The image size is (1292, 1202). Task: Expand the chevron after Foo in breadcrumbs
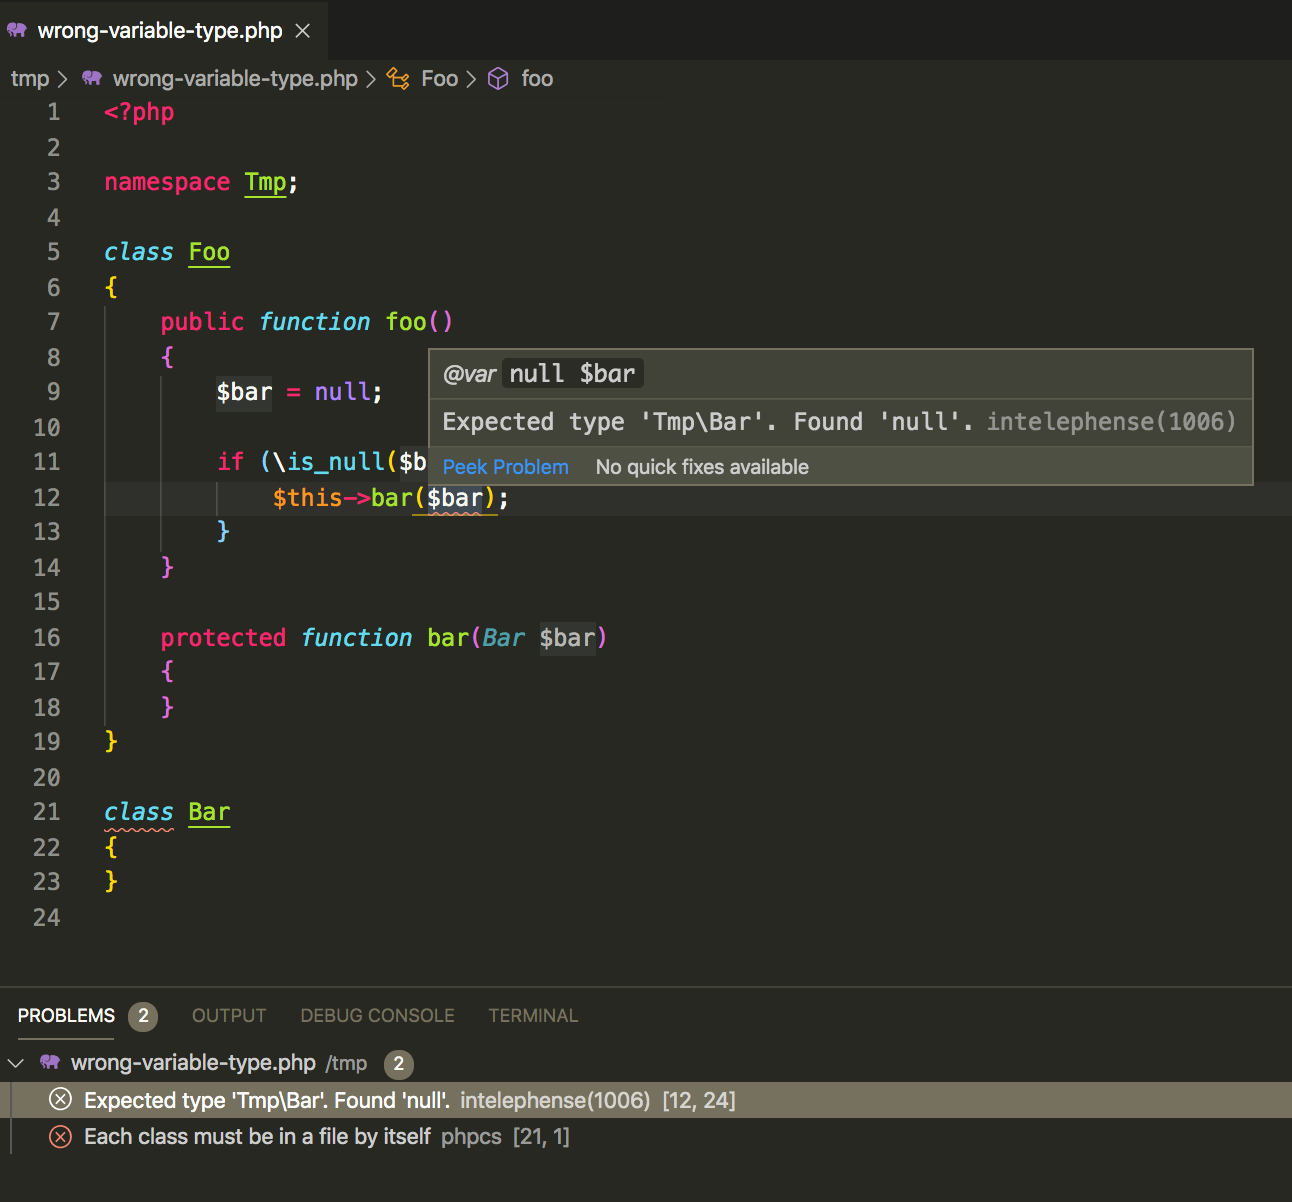coord(470,78)
